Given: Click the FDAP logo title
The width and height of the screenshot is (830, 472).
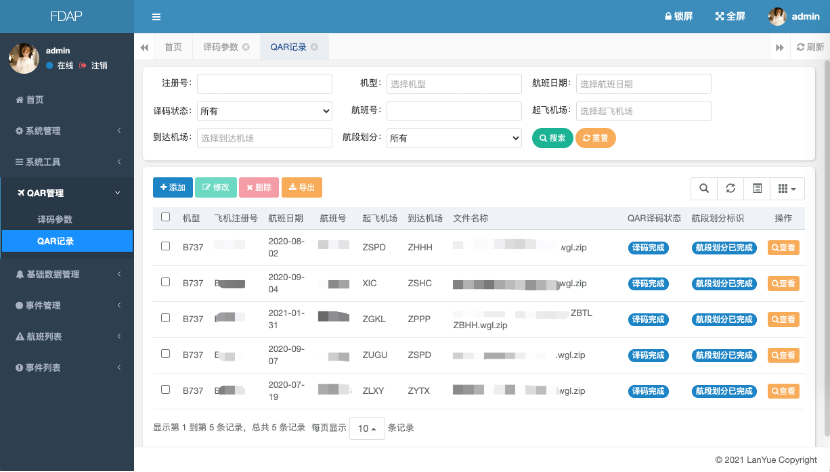Looking at the screenshot, I should coord(66,16).
